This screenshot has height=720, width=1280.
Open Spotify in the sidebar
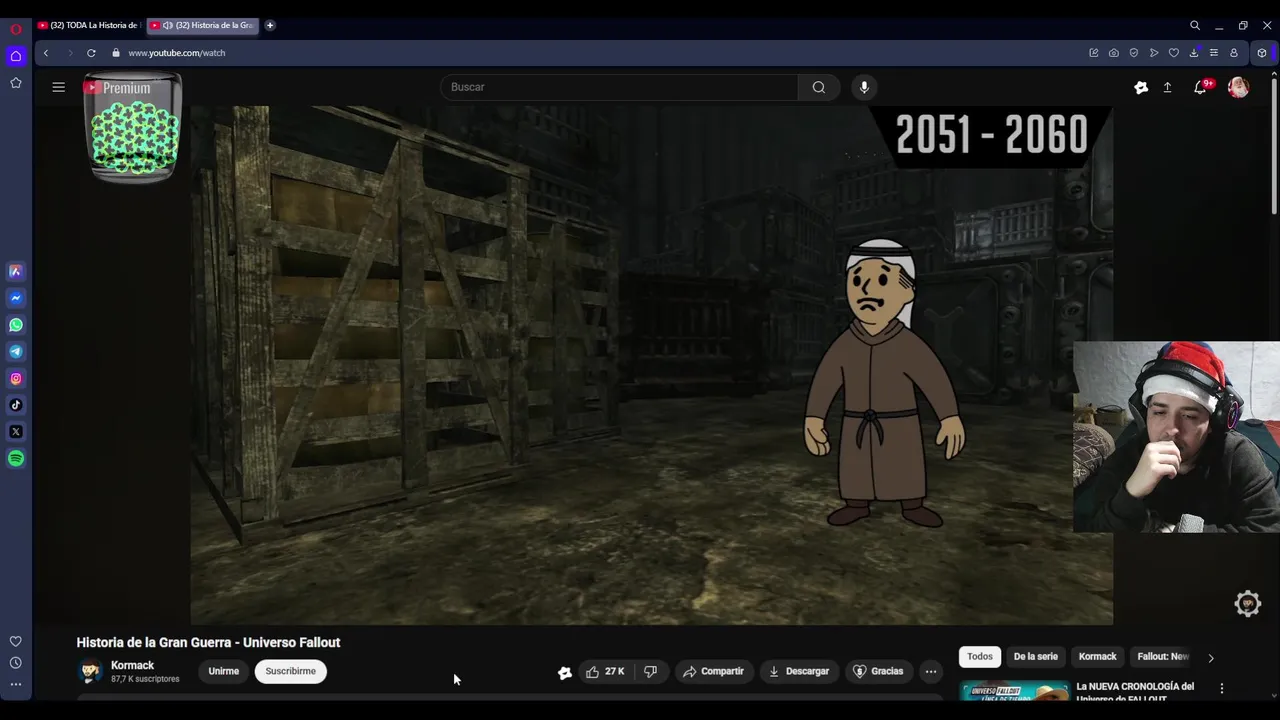[x=16, y=459]
